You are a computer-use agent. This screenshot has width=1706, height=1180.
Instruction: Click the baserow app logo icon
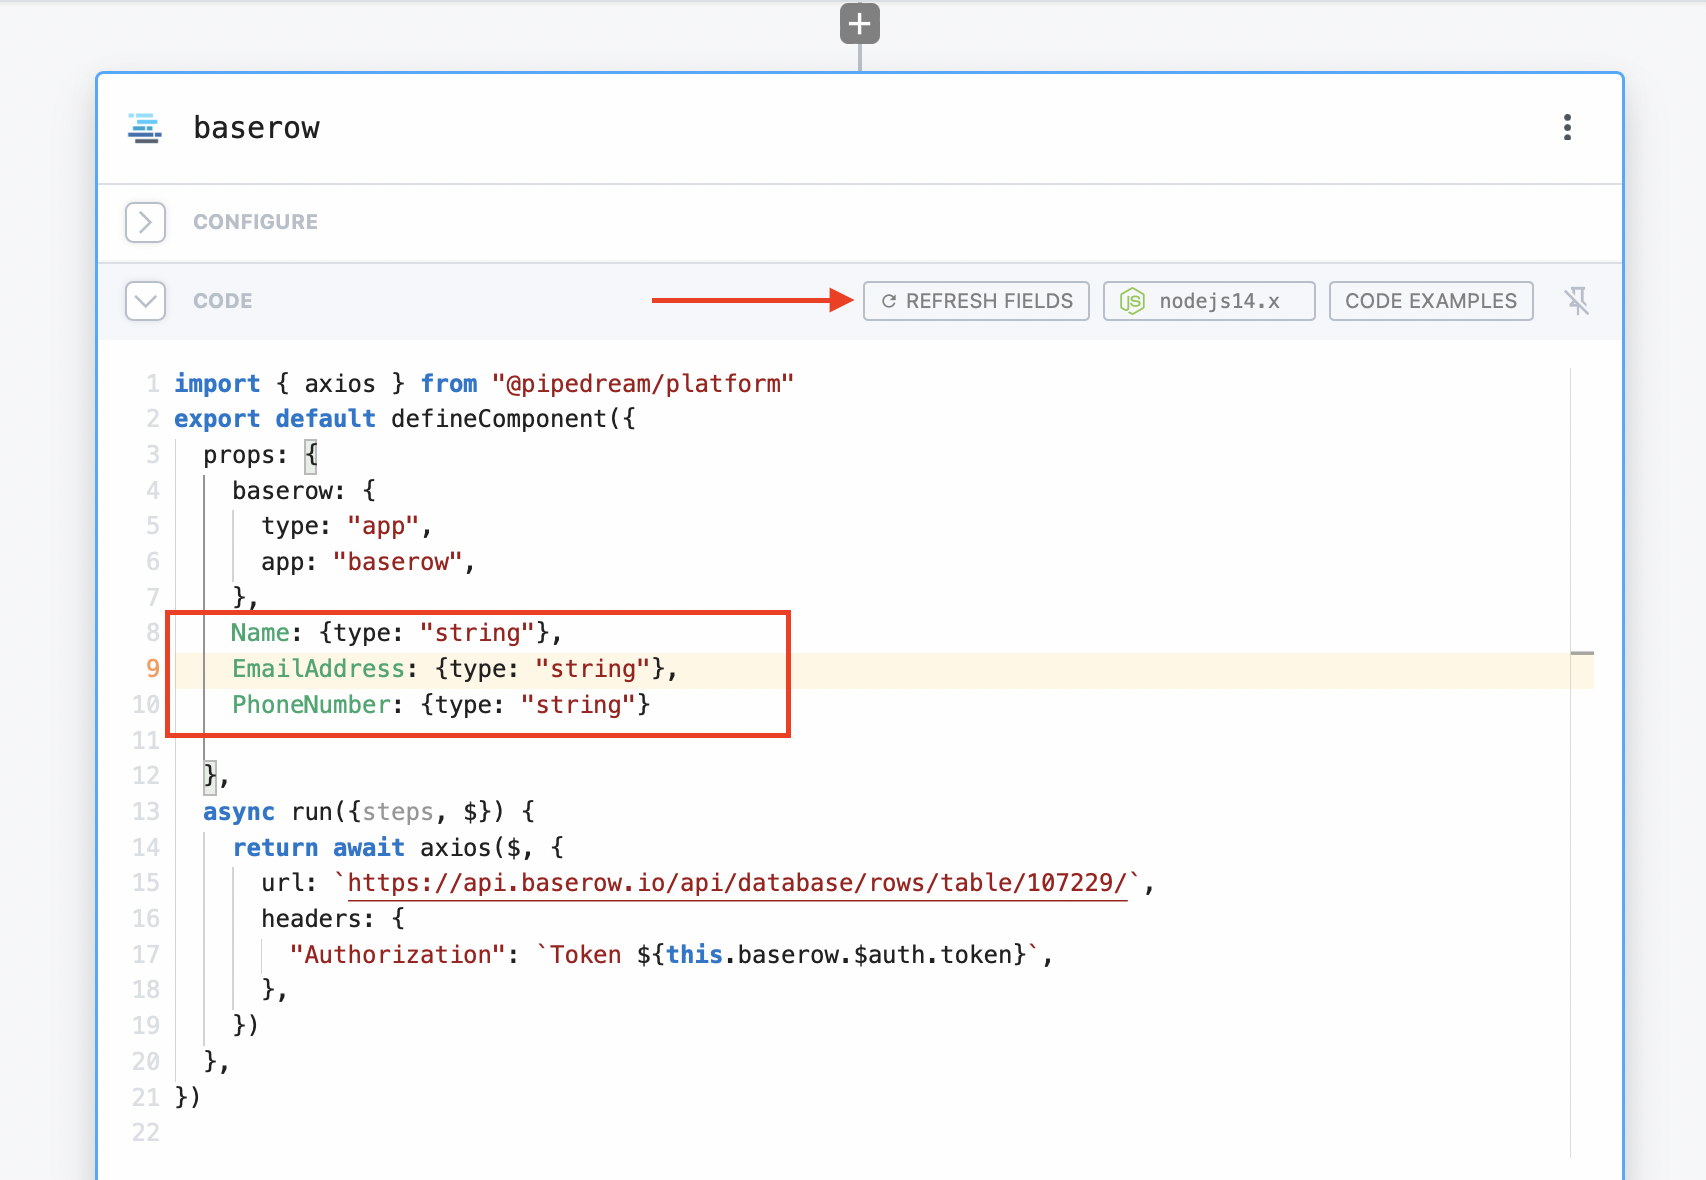pyautogui.click(x=145, y=128)
